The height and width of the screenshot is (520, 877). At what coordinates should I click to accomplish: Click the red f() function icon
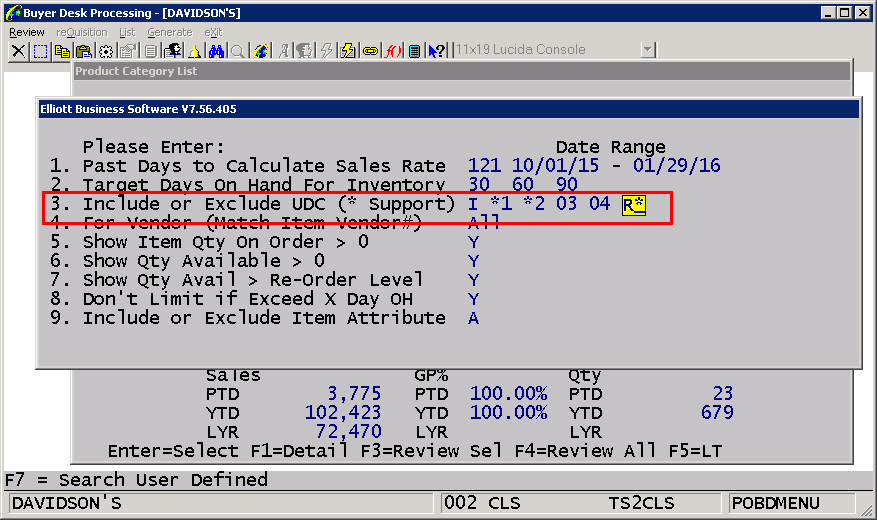pyautogui.click(x=393, y=51)
